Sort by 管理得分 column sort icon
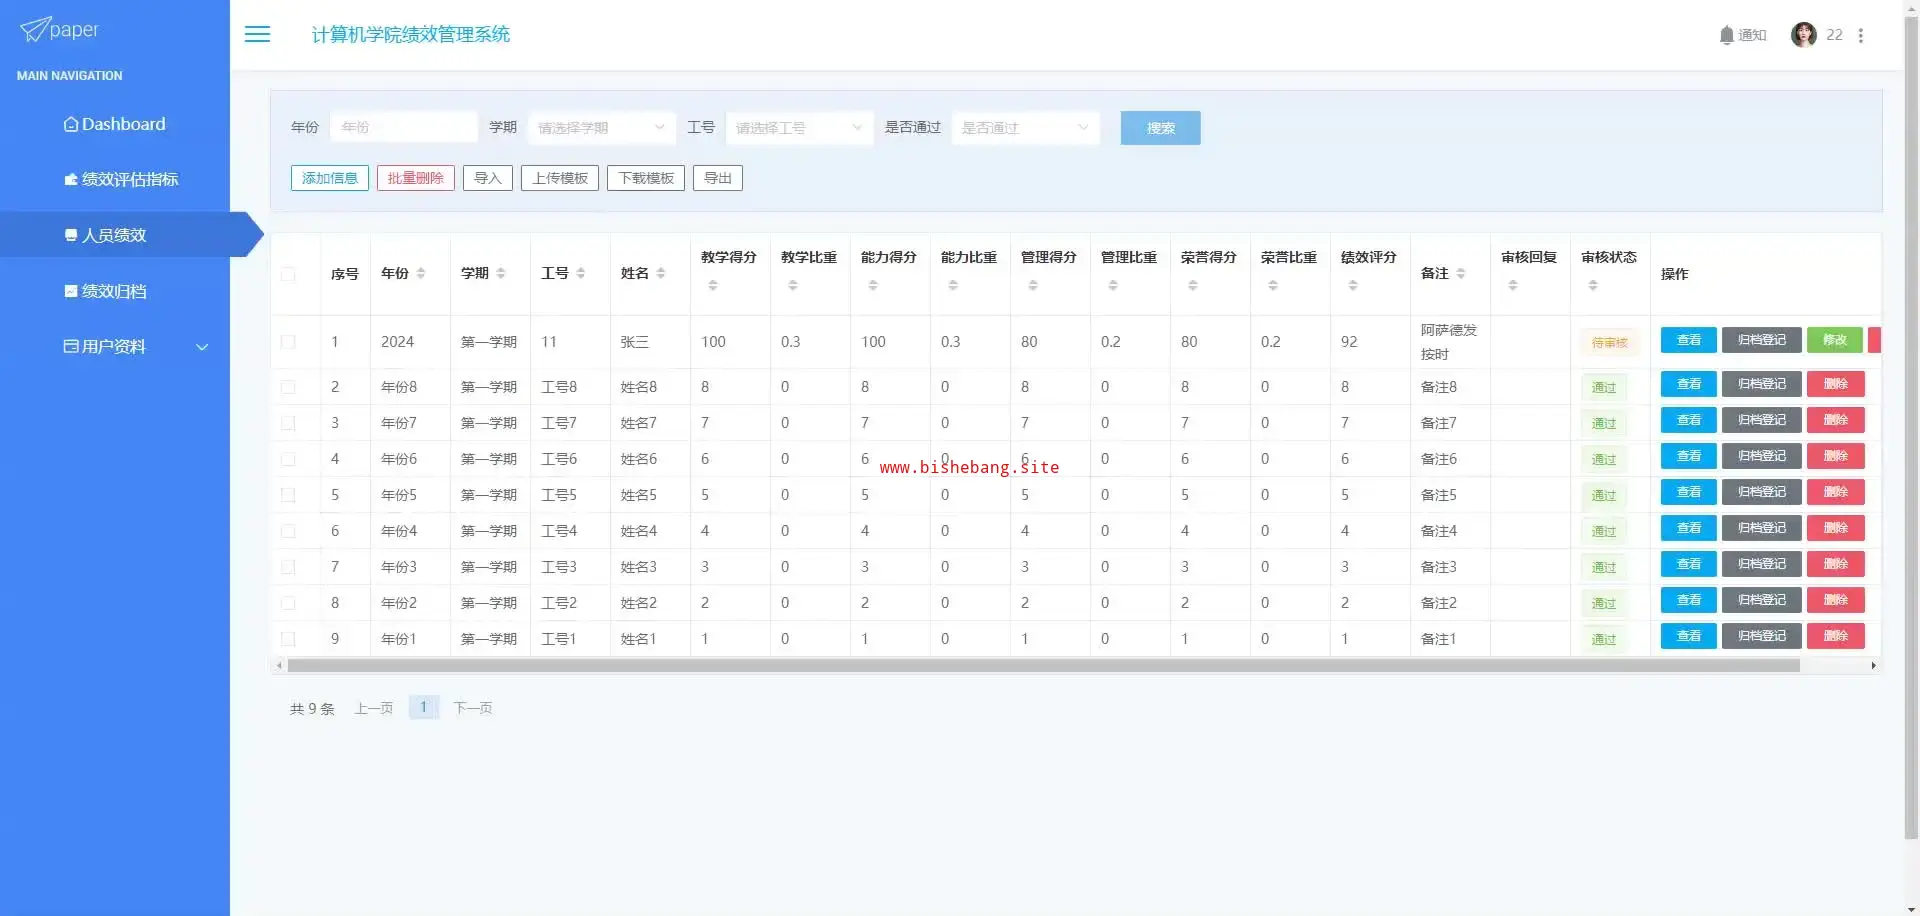Viewport: 1920px width, 916px height. tap(1033, 286)
